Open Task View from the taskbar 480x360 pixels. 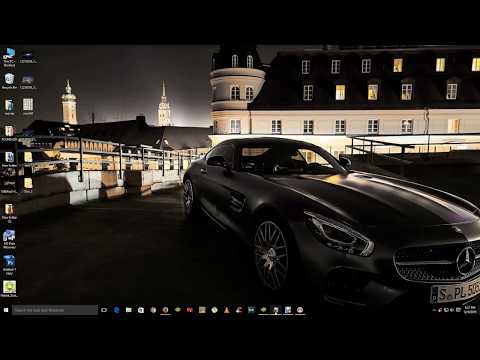104,310
